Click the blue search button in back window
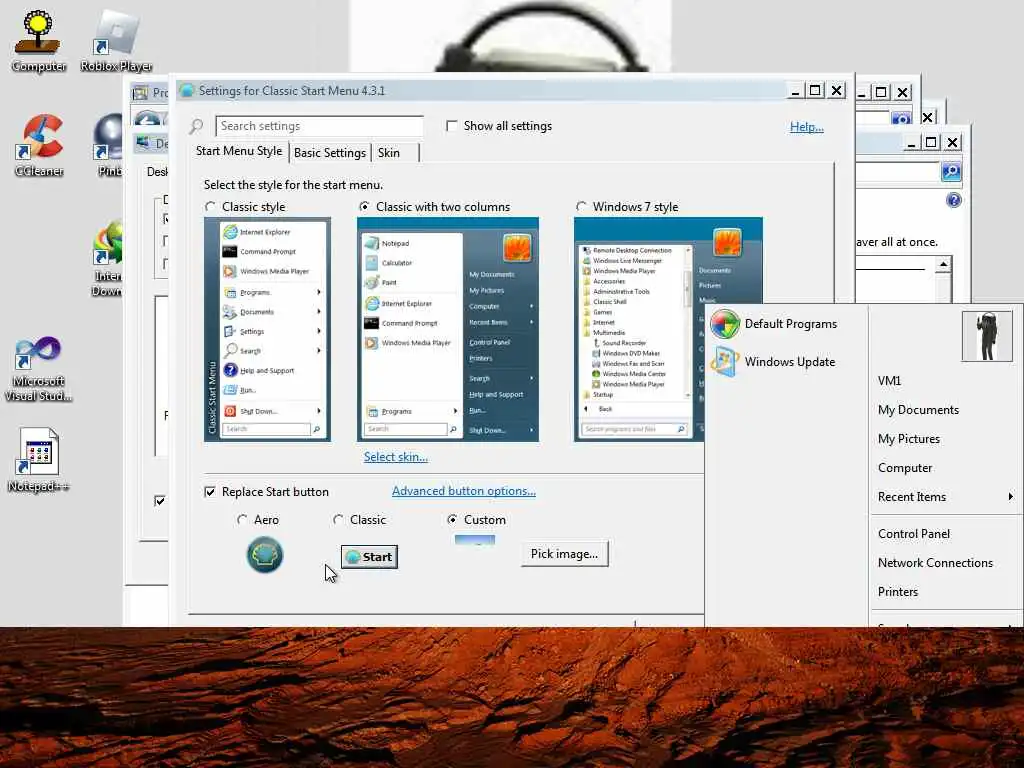The width and height of the screenshot is (1024, 768). (x=951, y=172)
